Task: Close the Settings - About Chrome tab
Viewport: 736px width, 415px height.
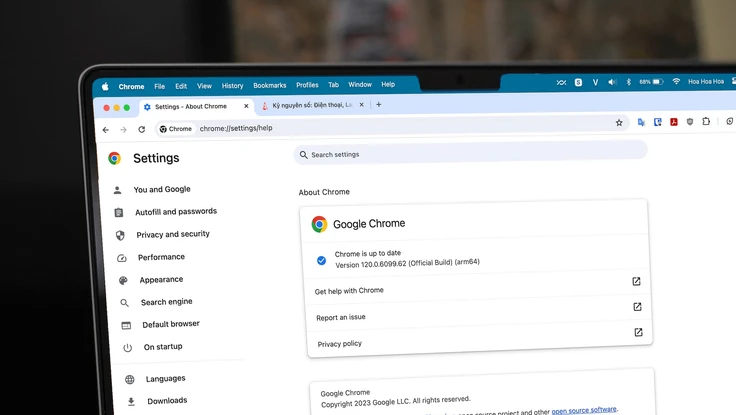Action: point(246,106)
